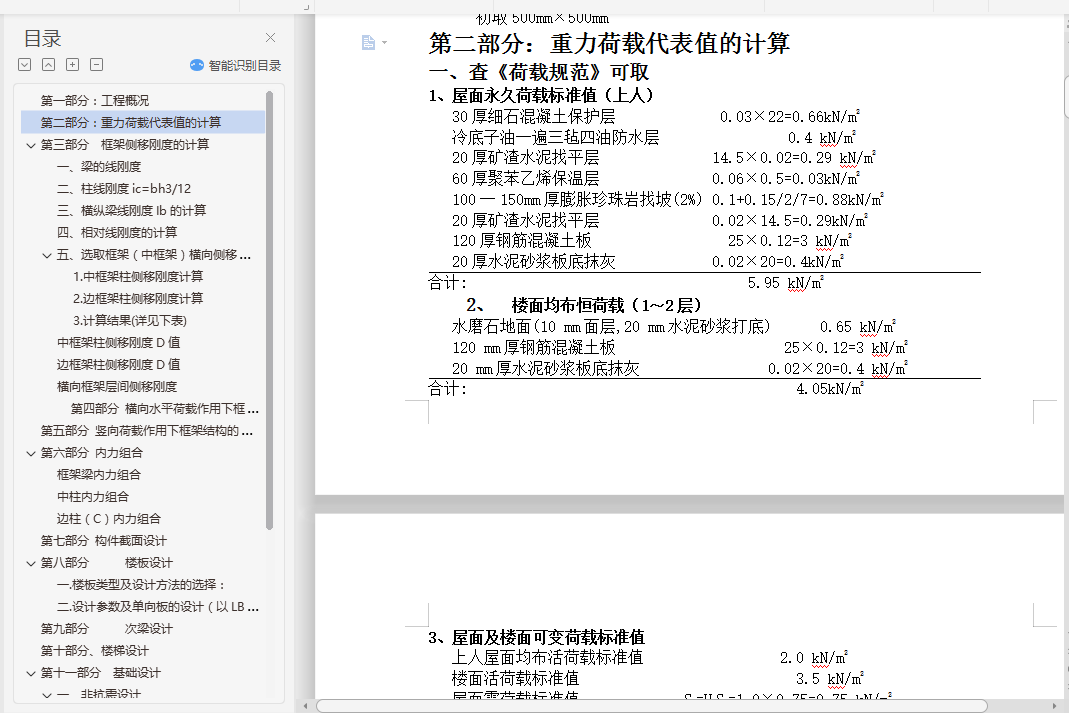This screenshot has height=713, width=1069.
Task: Go to 边框架柱侧移刚度 D 值
Action: tap(119, 365)
